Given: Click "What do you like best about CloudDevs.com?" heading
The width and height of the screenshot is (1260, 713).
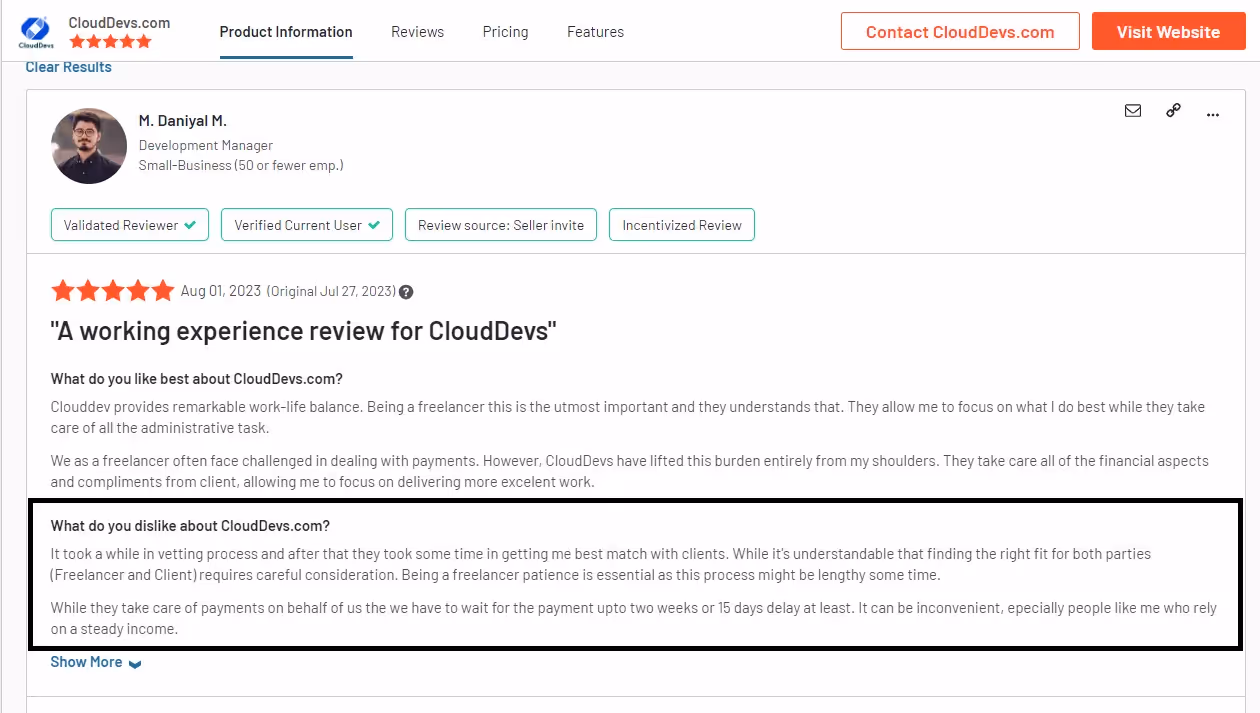Looking at the screenshot, I should tap(197, 379).
